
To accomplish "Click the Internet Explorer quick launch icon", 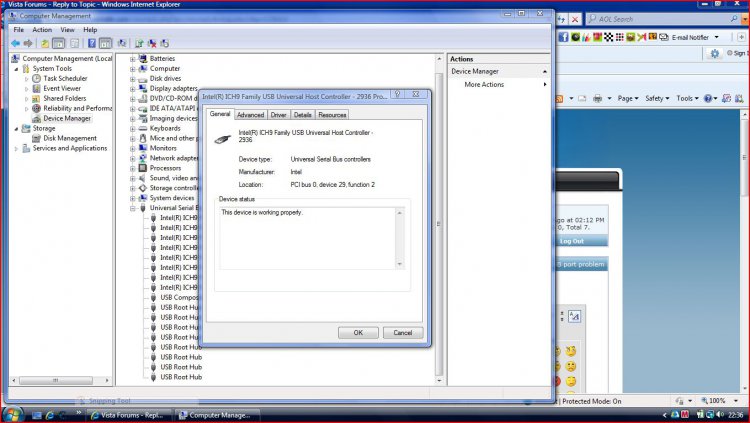I will (50, 415).
